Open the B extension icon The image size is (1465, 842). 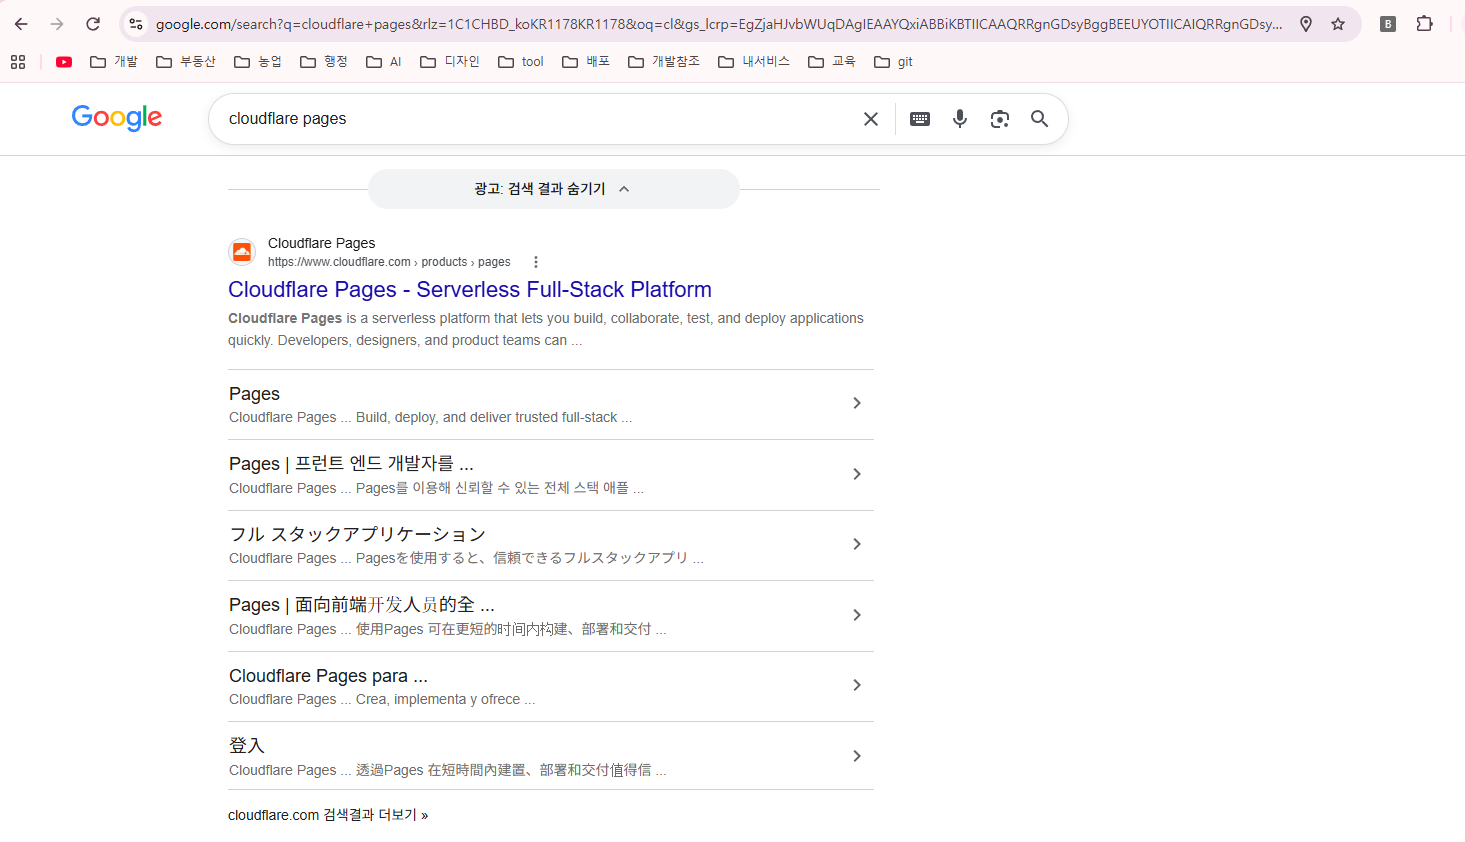[x=1388, y=24]
